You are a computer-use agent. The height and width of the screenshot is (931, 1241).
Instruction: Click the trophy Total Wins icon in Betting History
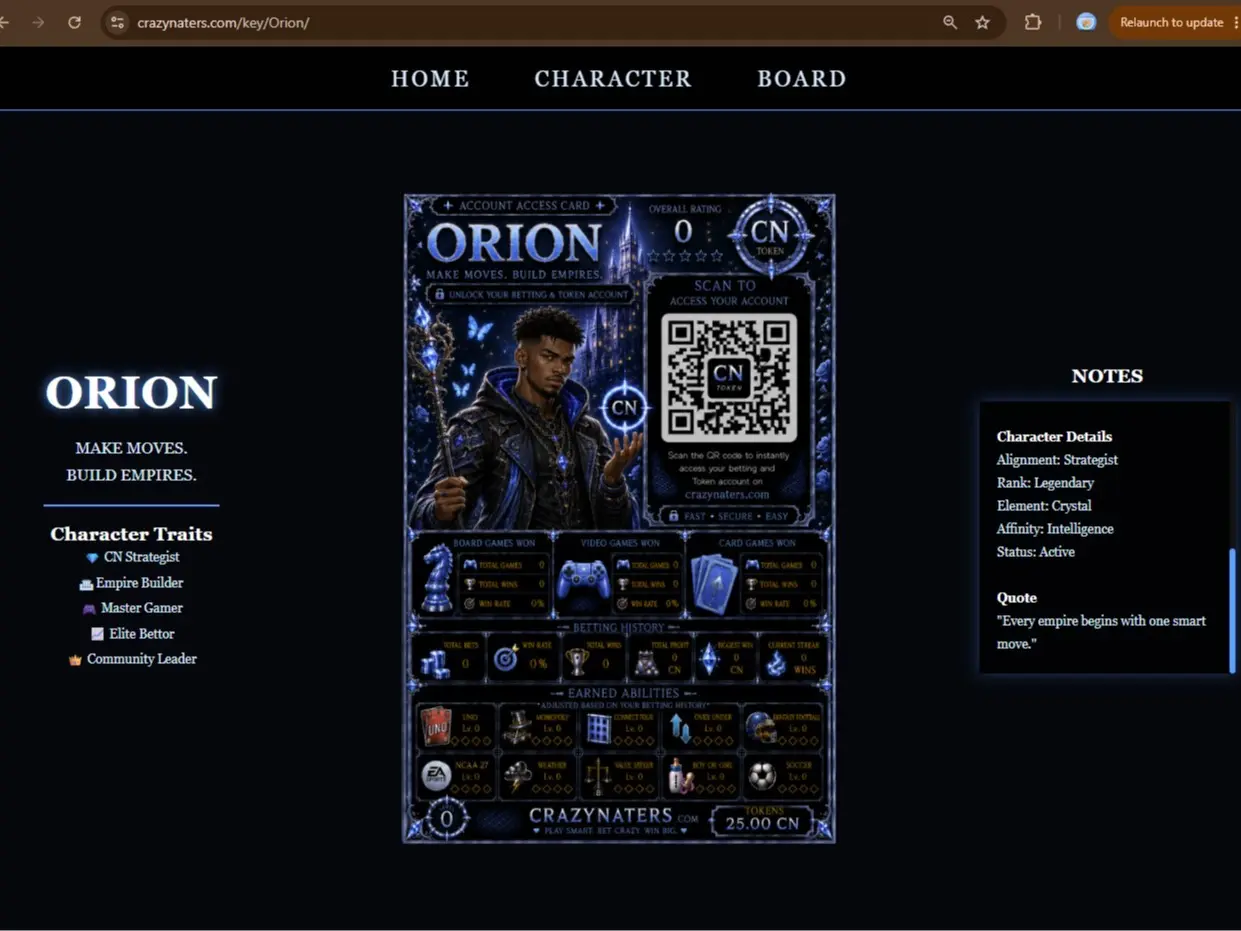coord(577,660)
